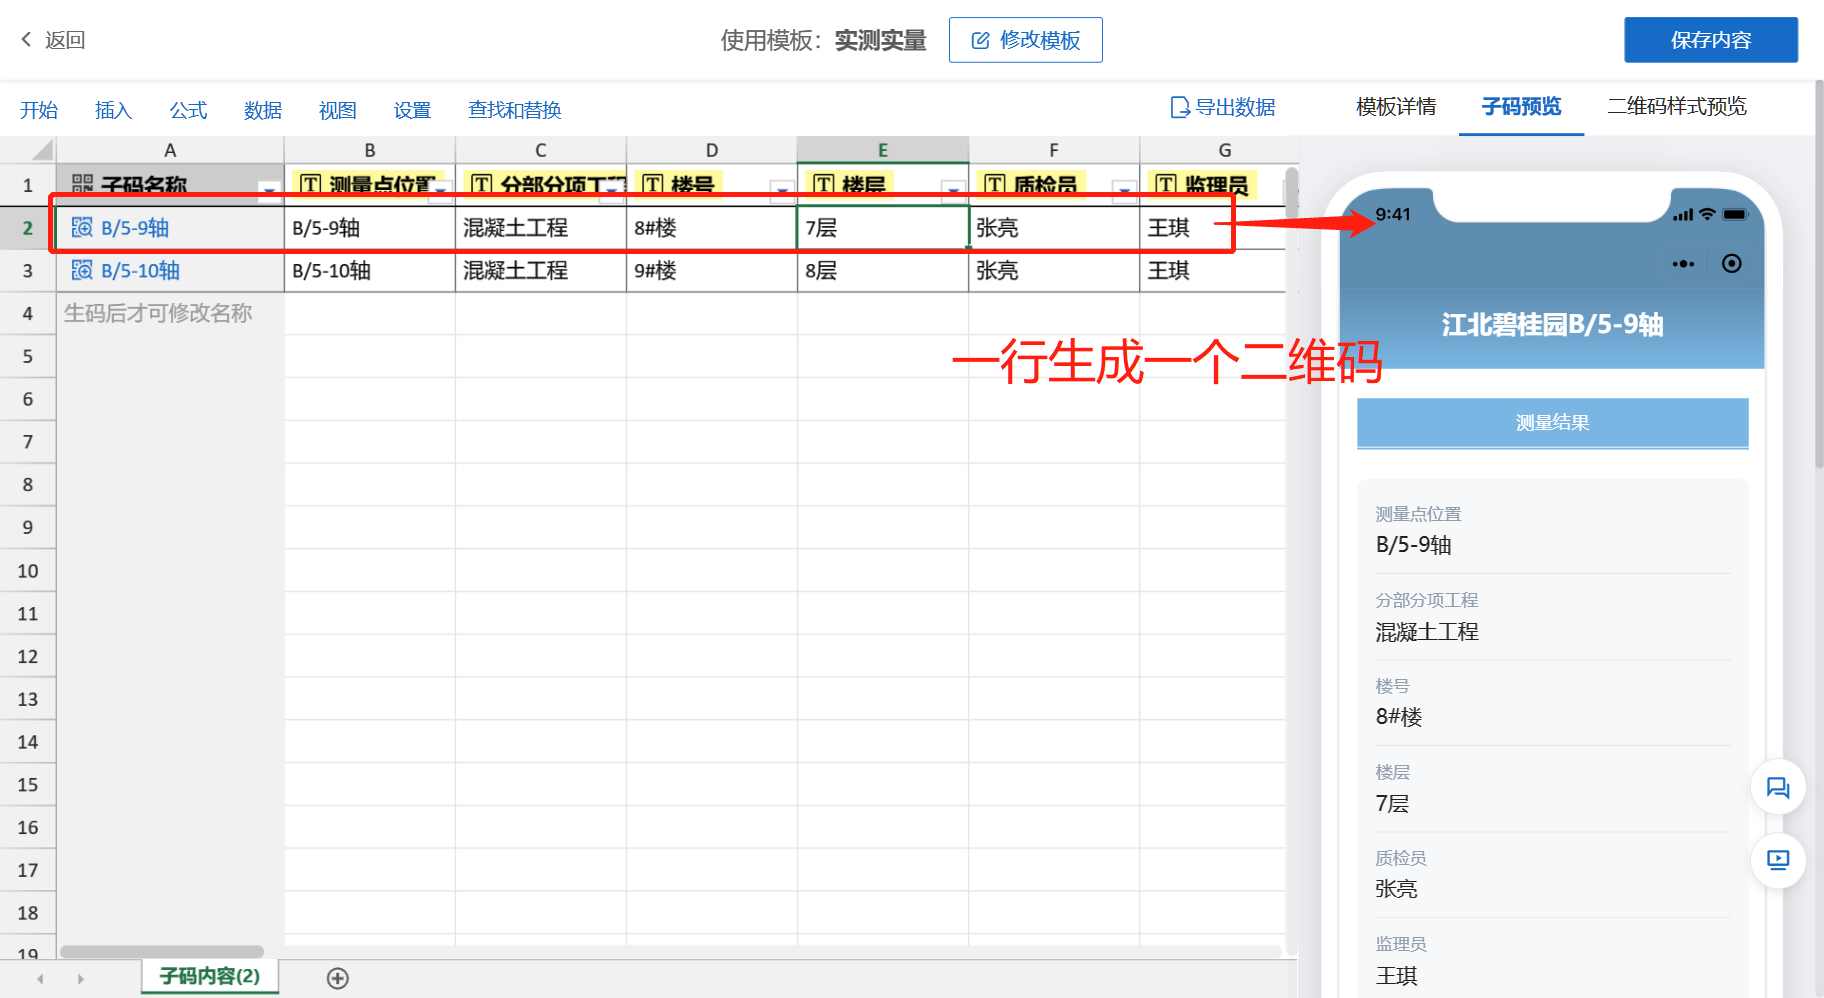Screen dimensions: 1824x998
Task: Click the 保存内容 button
Action: pos(1710,40)
